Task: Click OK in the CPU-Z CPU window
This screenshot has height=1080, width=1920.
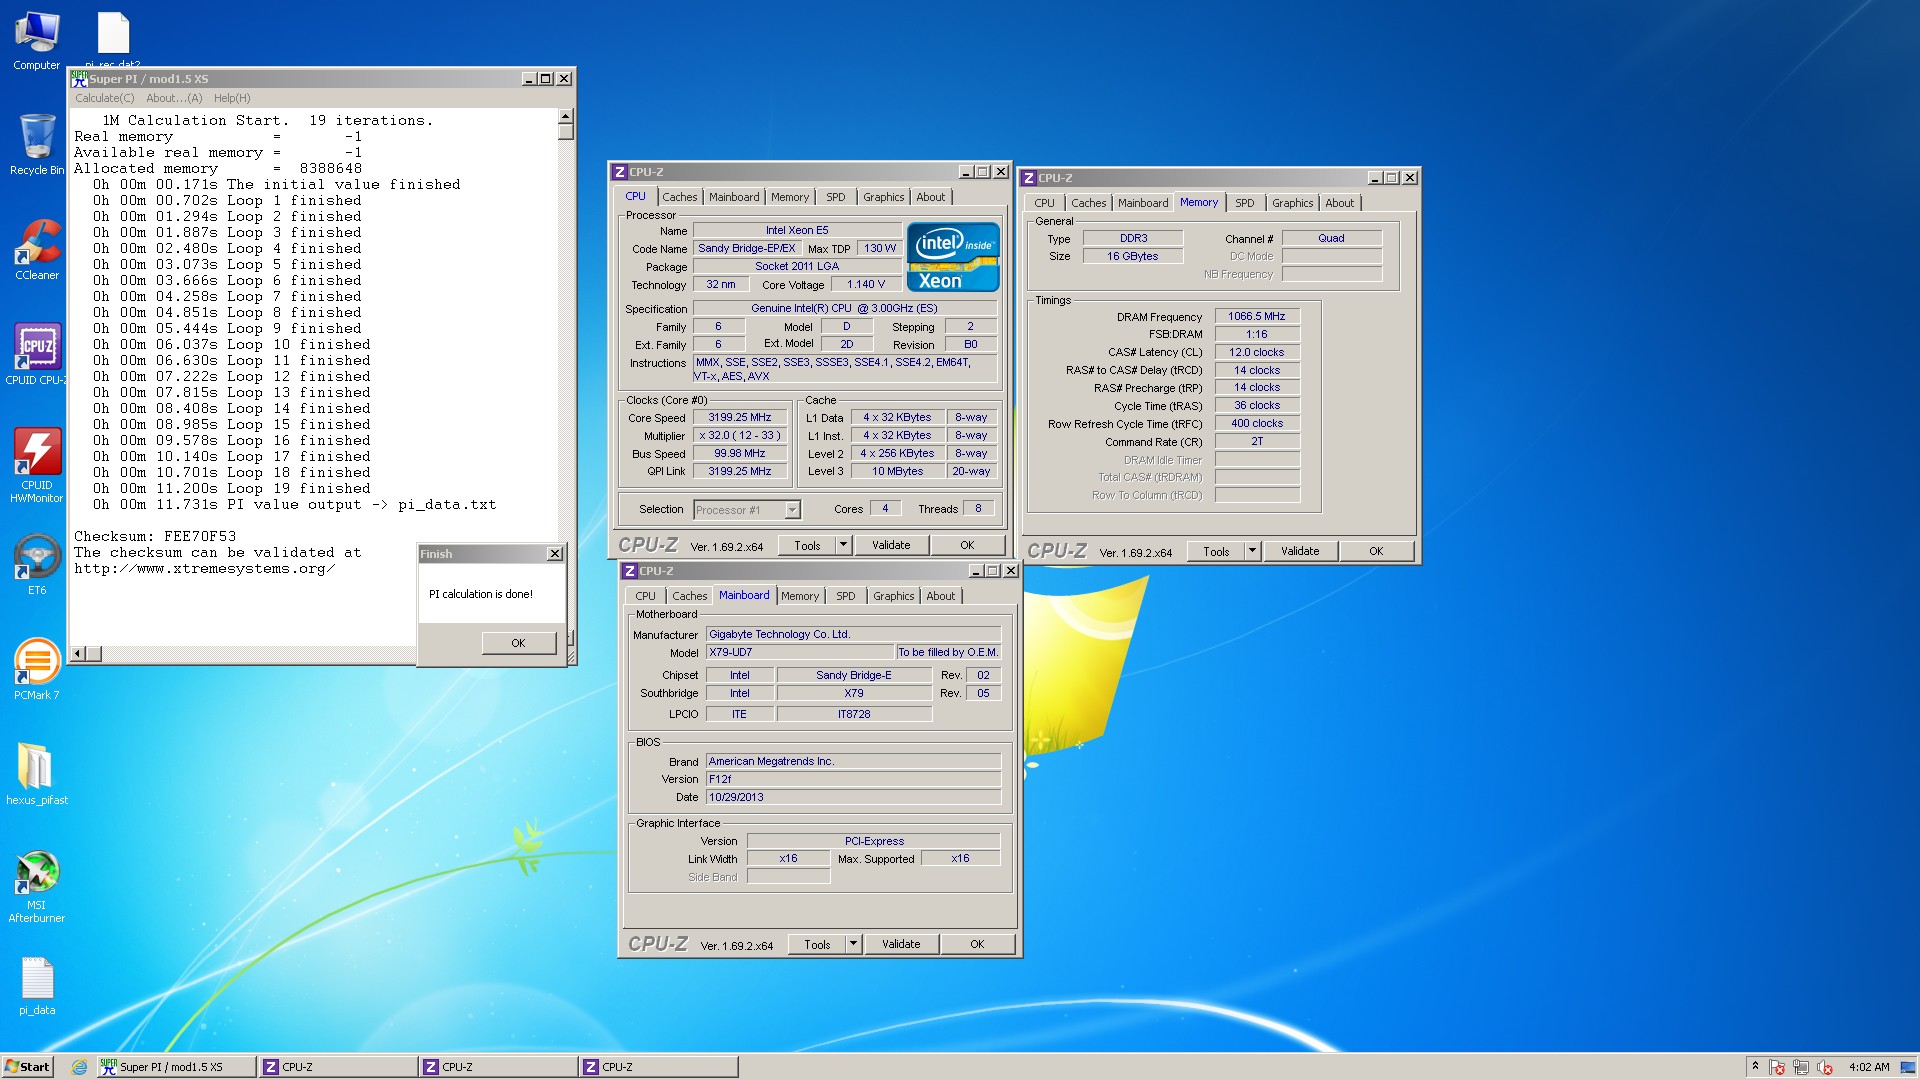Action: coord(967,546)
